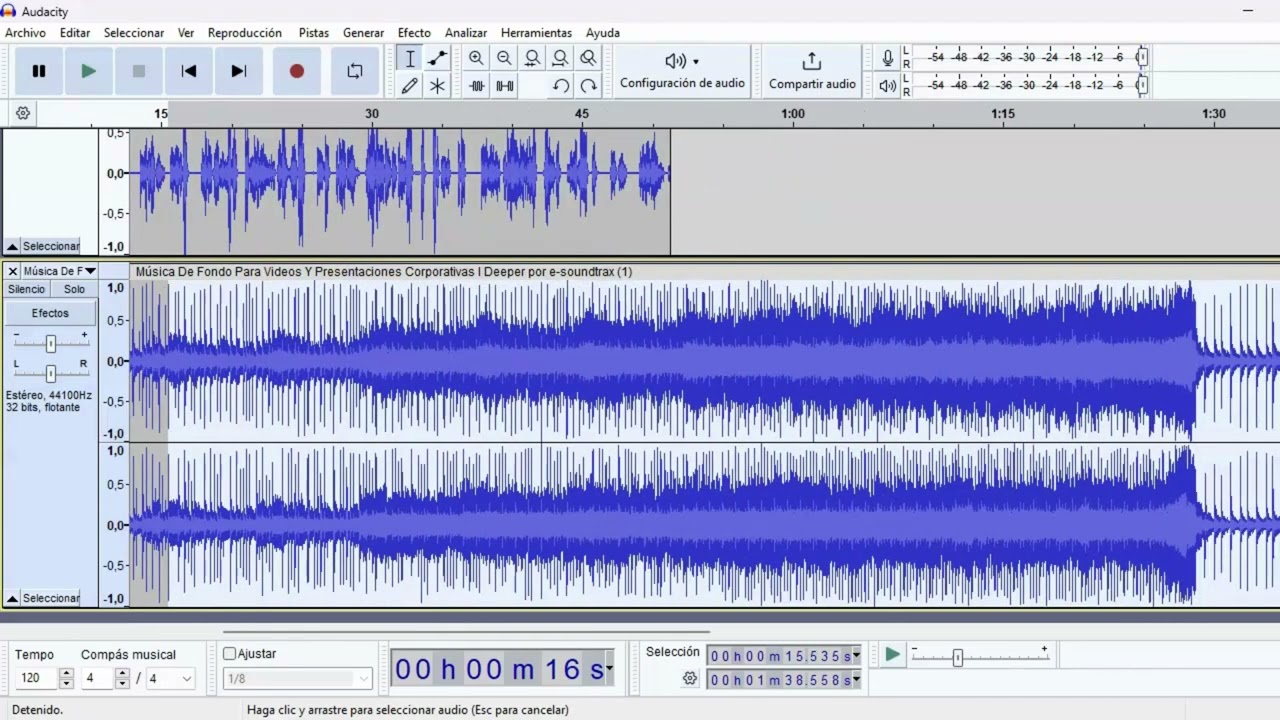Click the Zoom Toggle icon
The image size is (1280, 720).
588,59
